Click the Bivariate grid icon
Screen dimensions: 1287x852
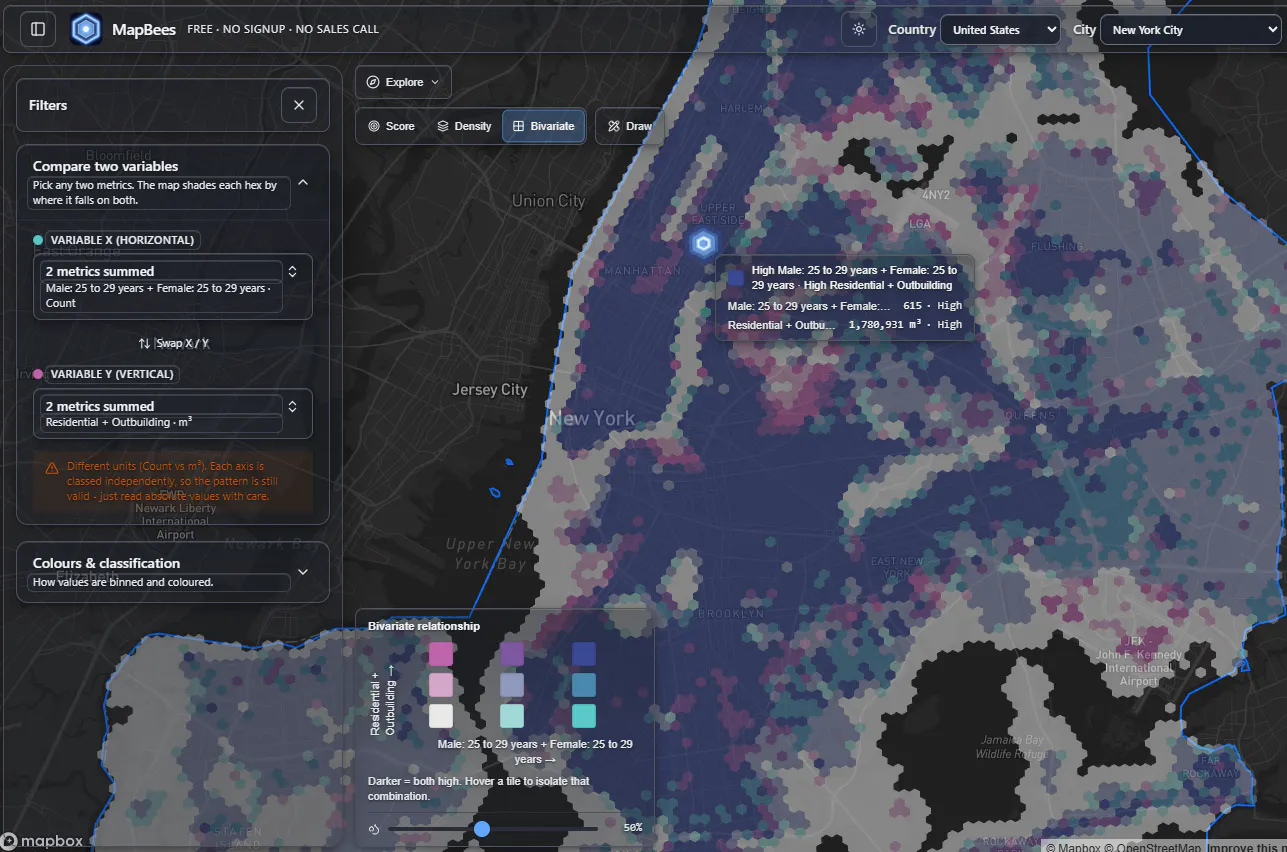pos(518,126)
